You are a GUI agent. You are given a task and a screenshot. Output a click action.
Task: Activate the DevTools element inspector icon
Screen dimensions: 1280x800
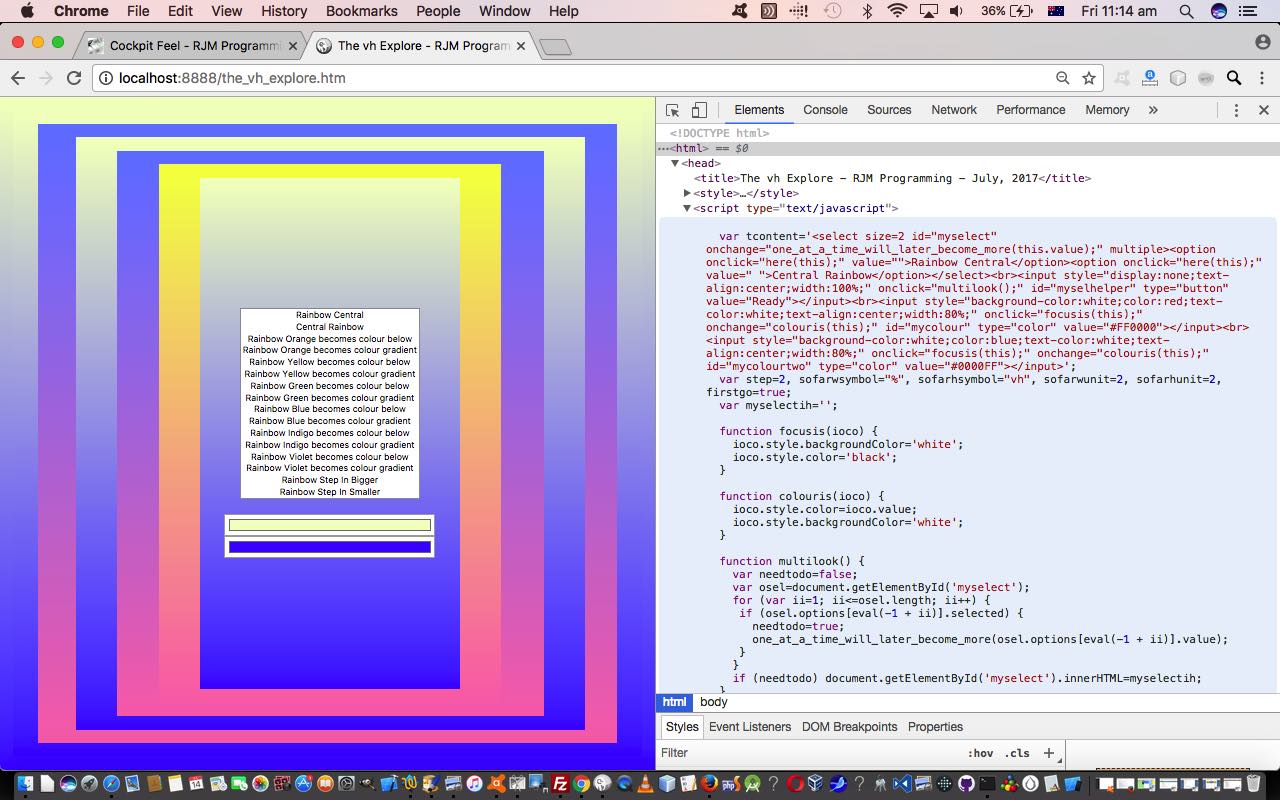pyautogui.click(x=673, y=110)
